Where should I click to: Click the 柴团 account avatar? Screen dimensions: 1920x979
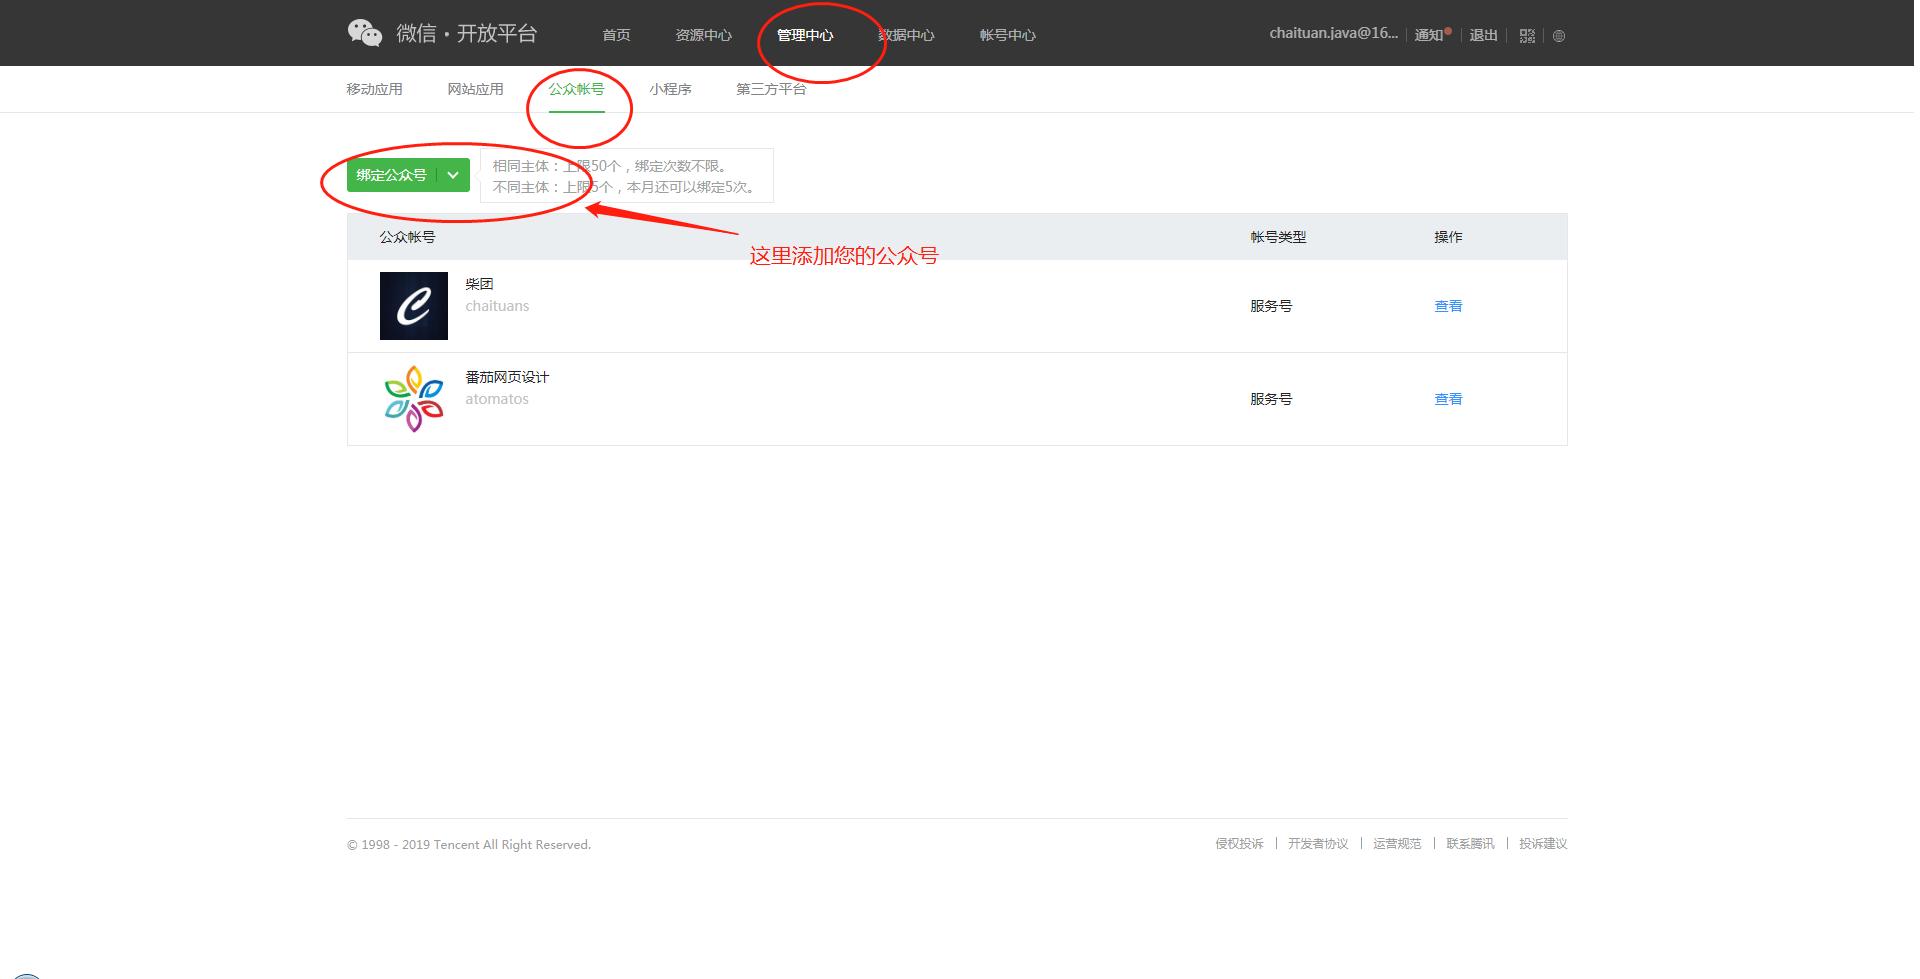413,306
